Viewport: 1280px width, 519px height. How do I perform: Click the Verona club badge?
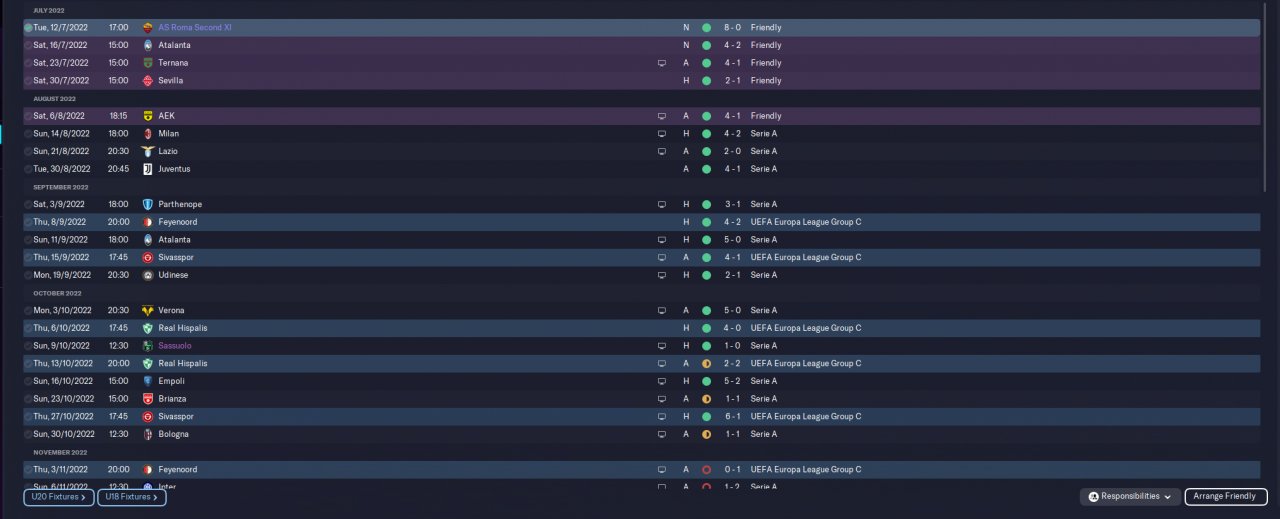point(148,310)
